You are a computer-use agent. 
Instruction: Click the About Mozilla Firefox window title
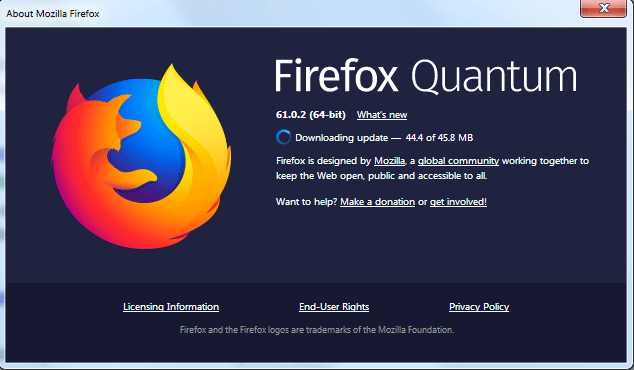tap(53, 14)
